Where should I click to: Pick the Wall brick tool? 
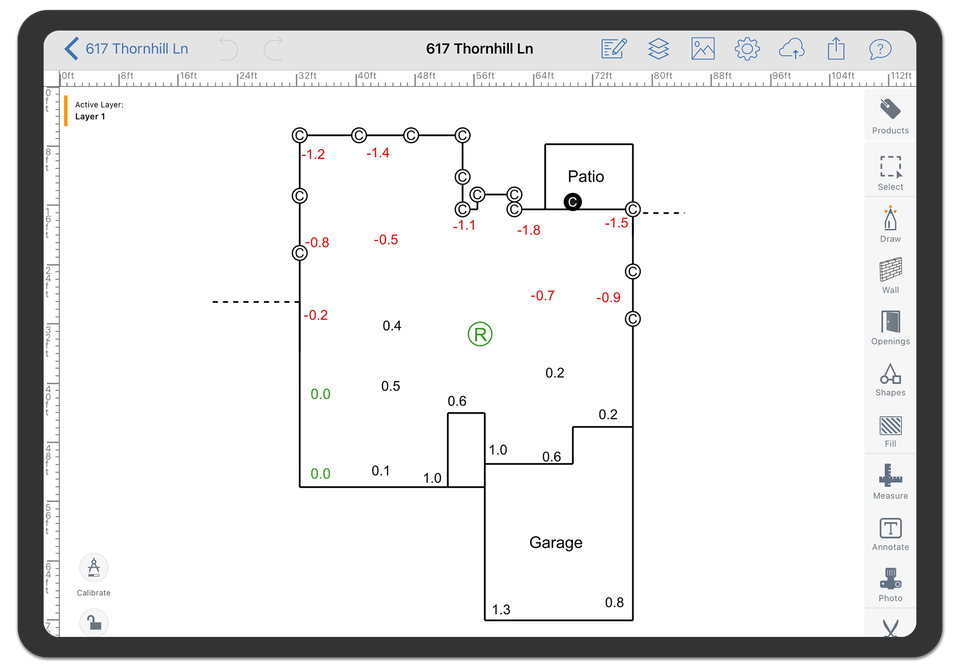pos(890,275)
